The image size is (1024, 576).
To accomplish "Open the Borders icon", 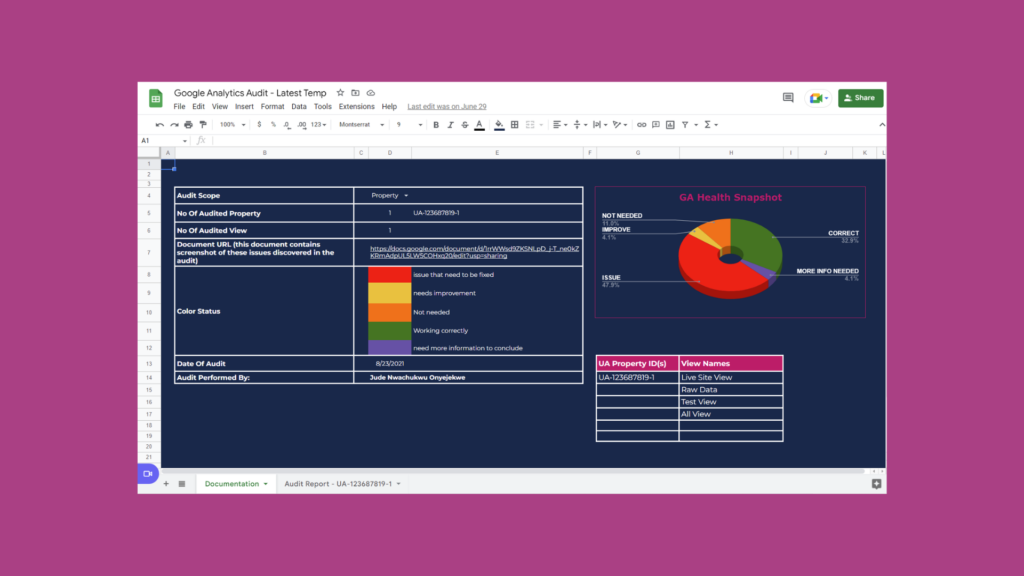I will (512, 124).
